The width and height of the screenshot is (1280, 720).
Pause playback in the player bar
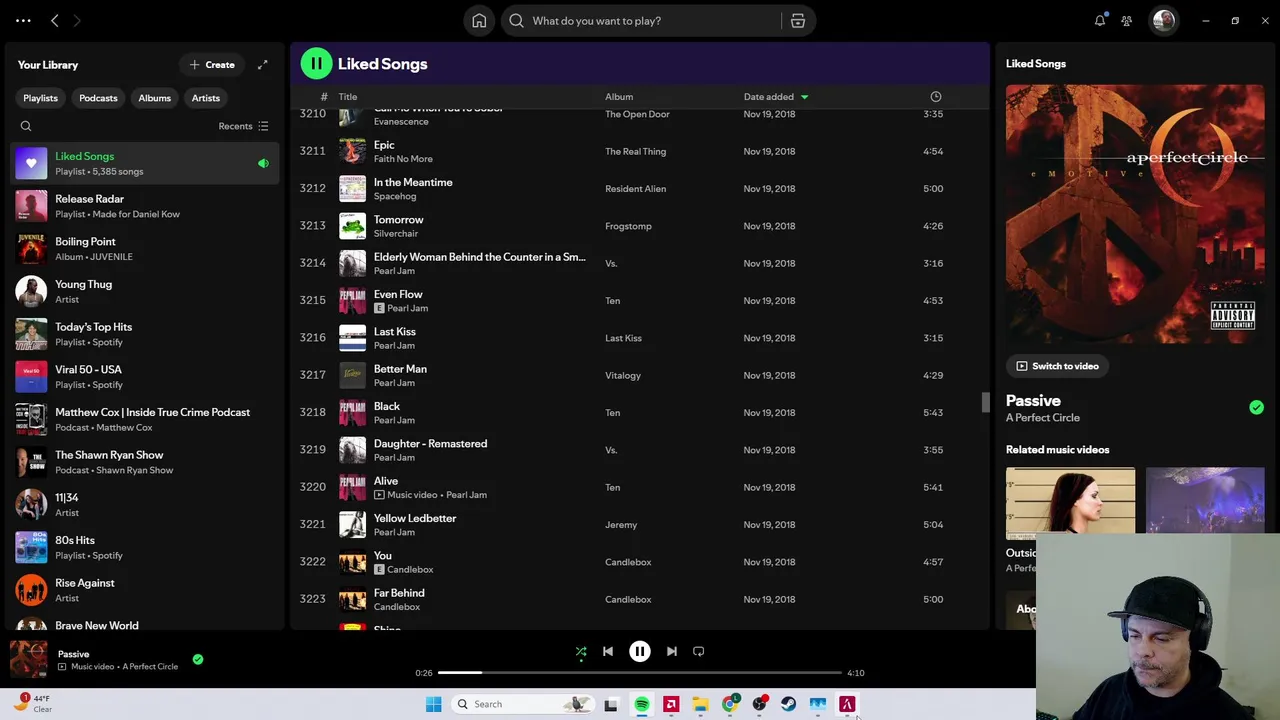[640, 652]
